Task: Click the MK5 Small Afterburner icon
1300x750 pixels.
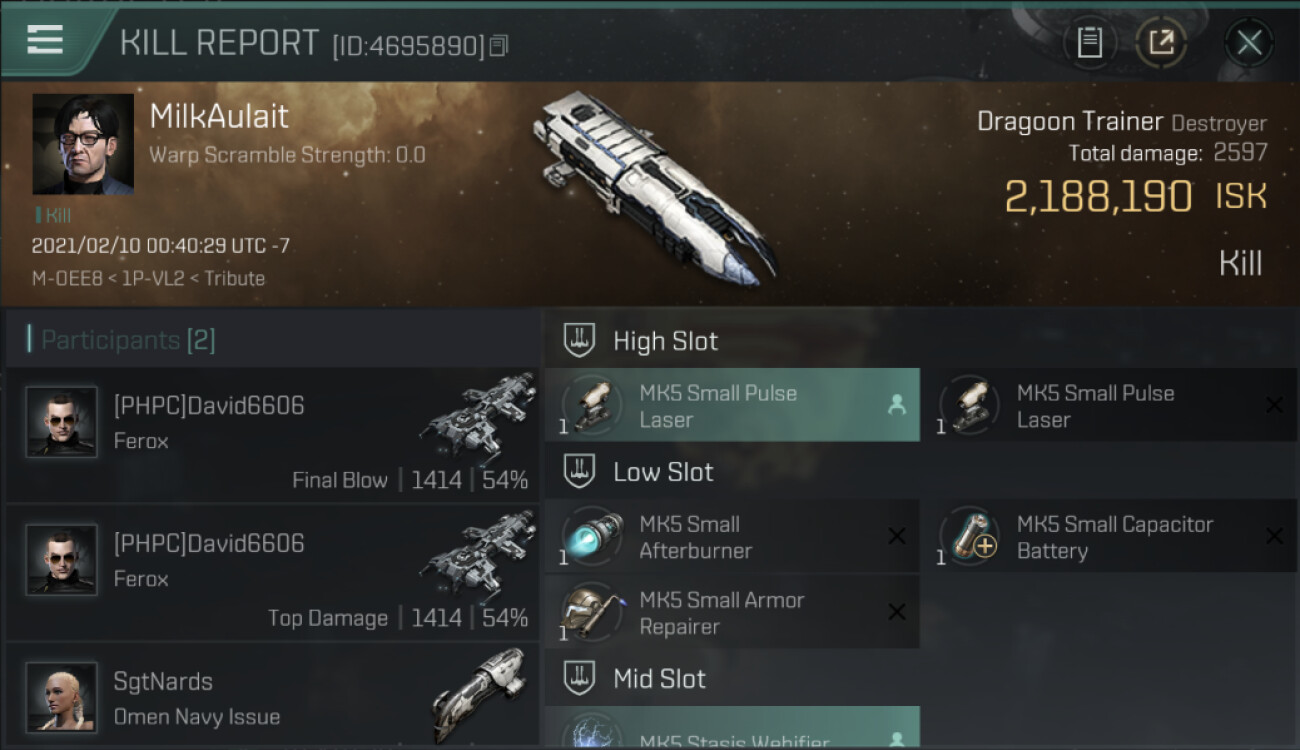Action: click(x=592, y=537)
